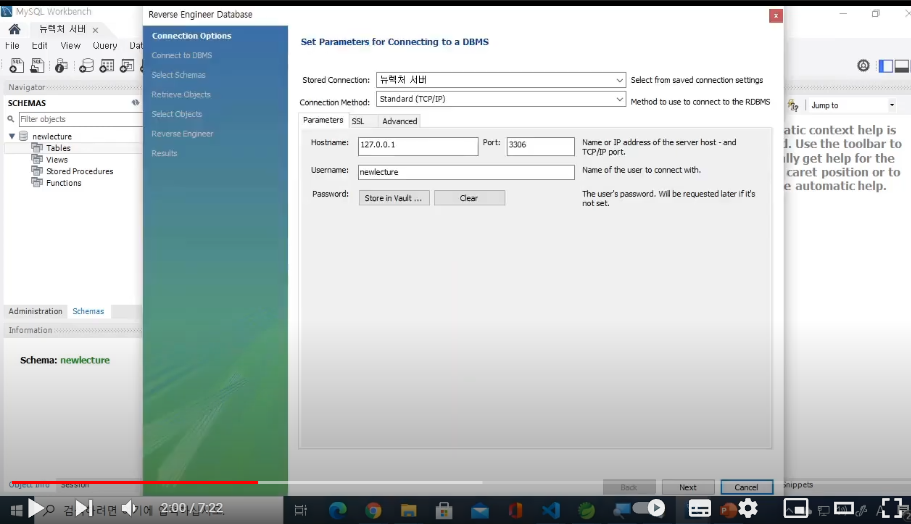
Task: Mute the video volume speaker icon
Action: [x=130, y=508]
